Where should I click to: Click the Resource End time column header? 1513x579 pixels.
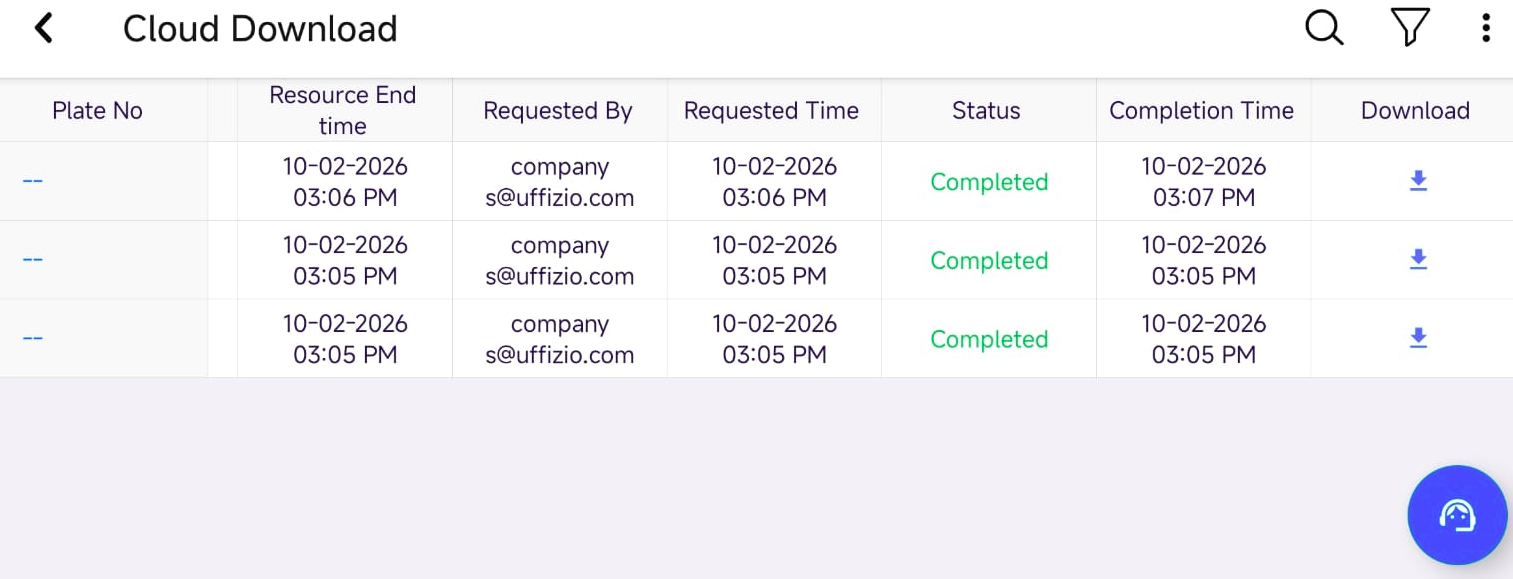pyautogui.click(x=343, y=111)
